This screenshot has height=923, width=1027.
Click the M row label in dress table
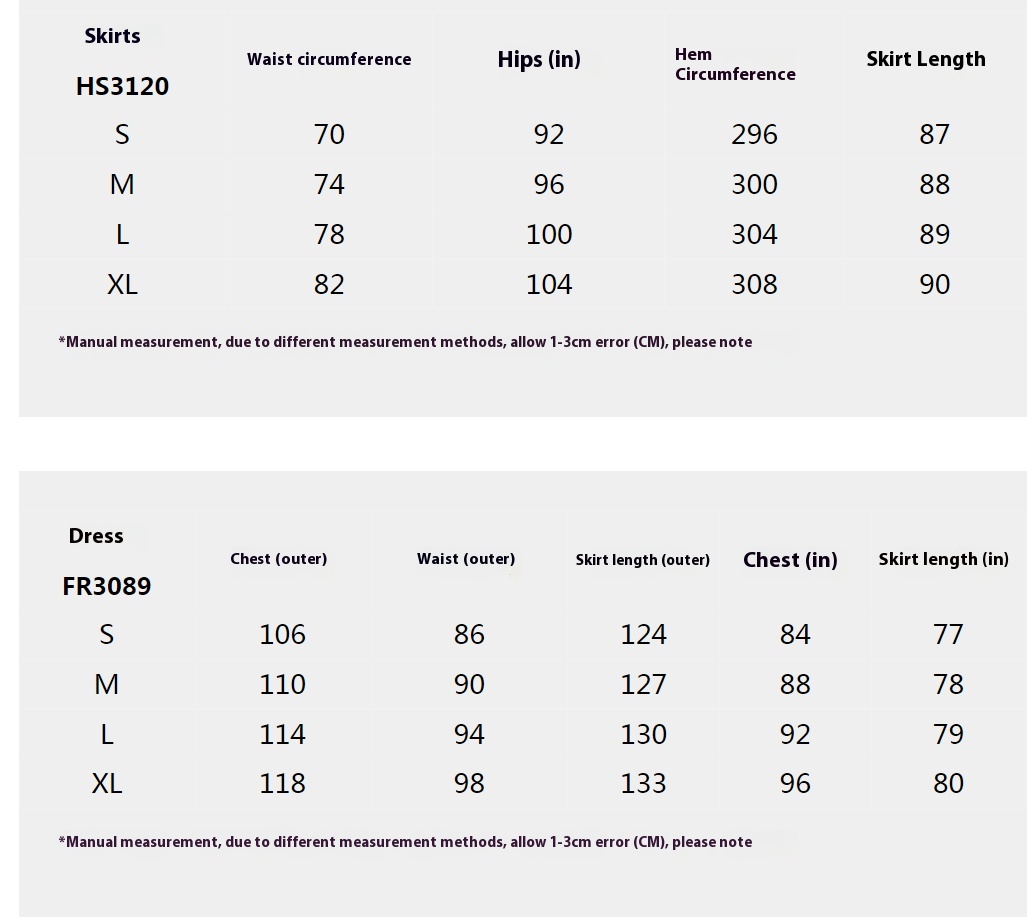click(x=107, y=685)
